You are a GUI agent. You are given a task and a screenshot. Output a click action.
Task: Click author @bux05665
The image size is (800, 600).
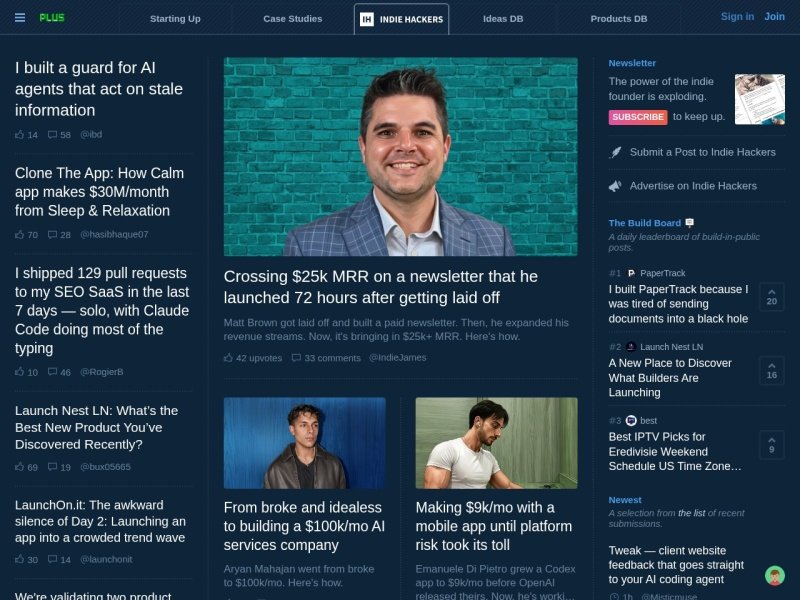[105, 467]
